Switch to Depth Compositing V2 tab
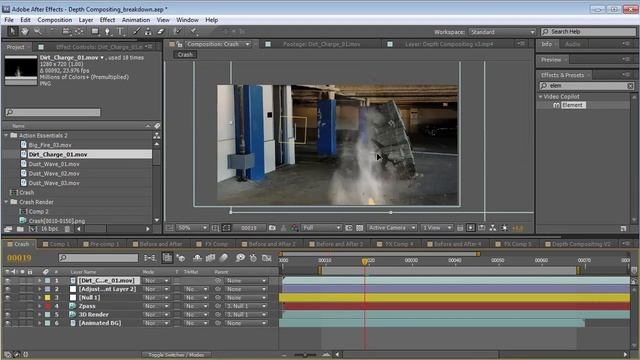The image size is (640, 360). pos(580,244)
